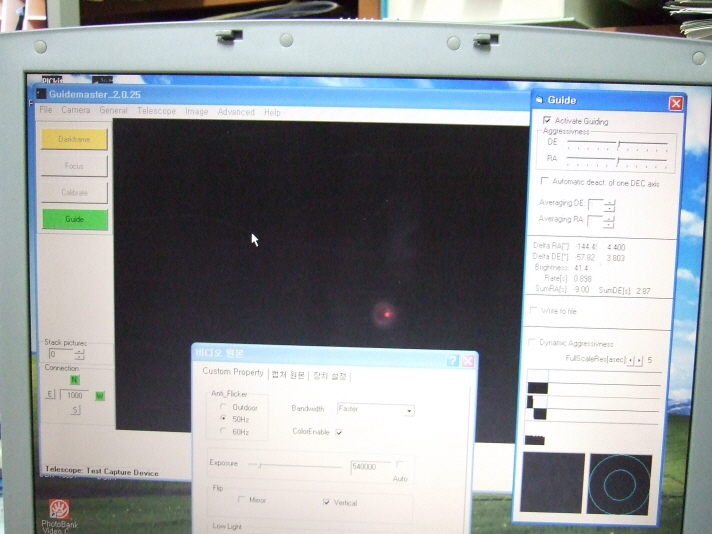The image size is (712, 534).
Task: Uncheck the ColorEnable checkbox
Action: (339, 432)
